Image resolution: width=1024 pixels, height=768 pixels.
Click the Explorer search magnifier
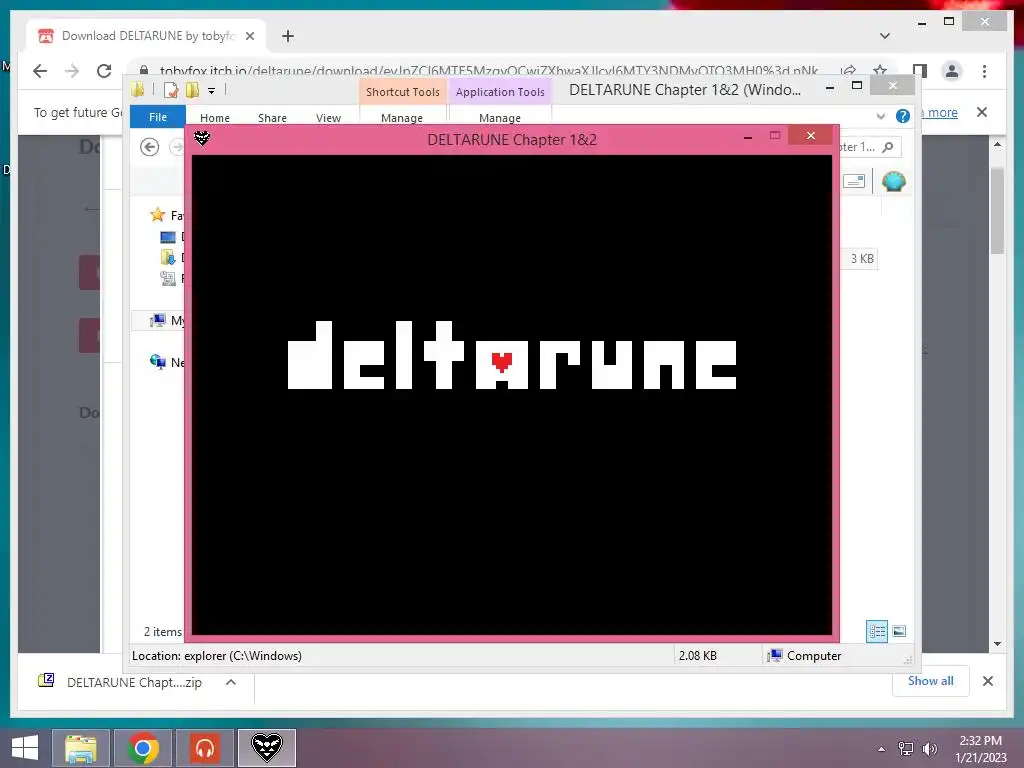pos(888,147)
